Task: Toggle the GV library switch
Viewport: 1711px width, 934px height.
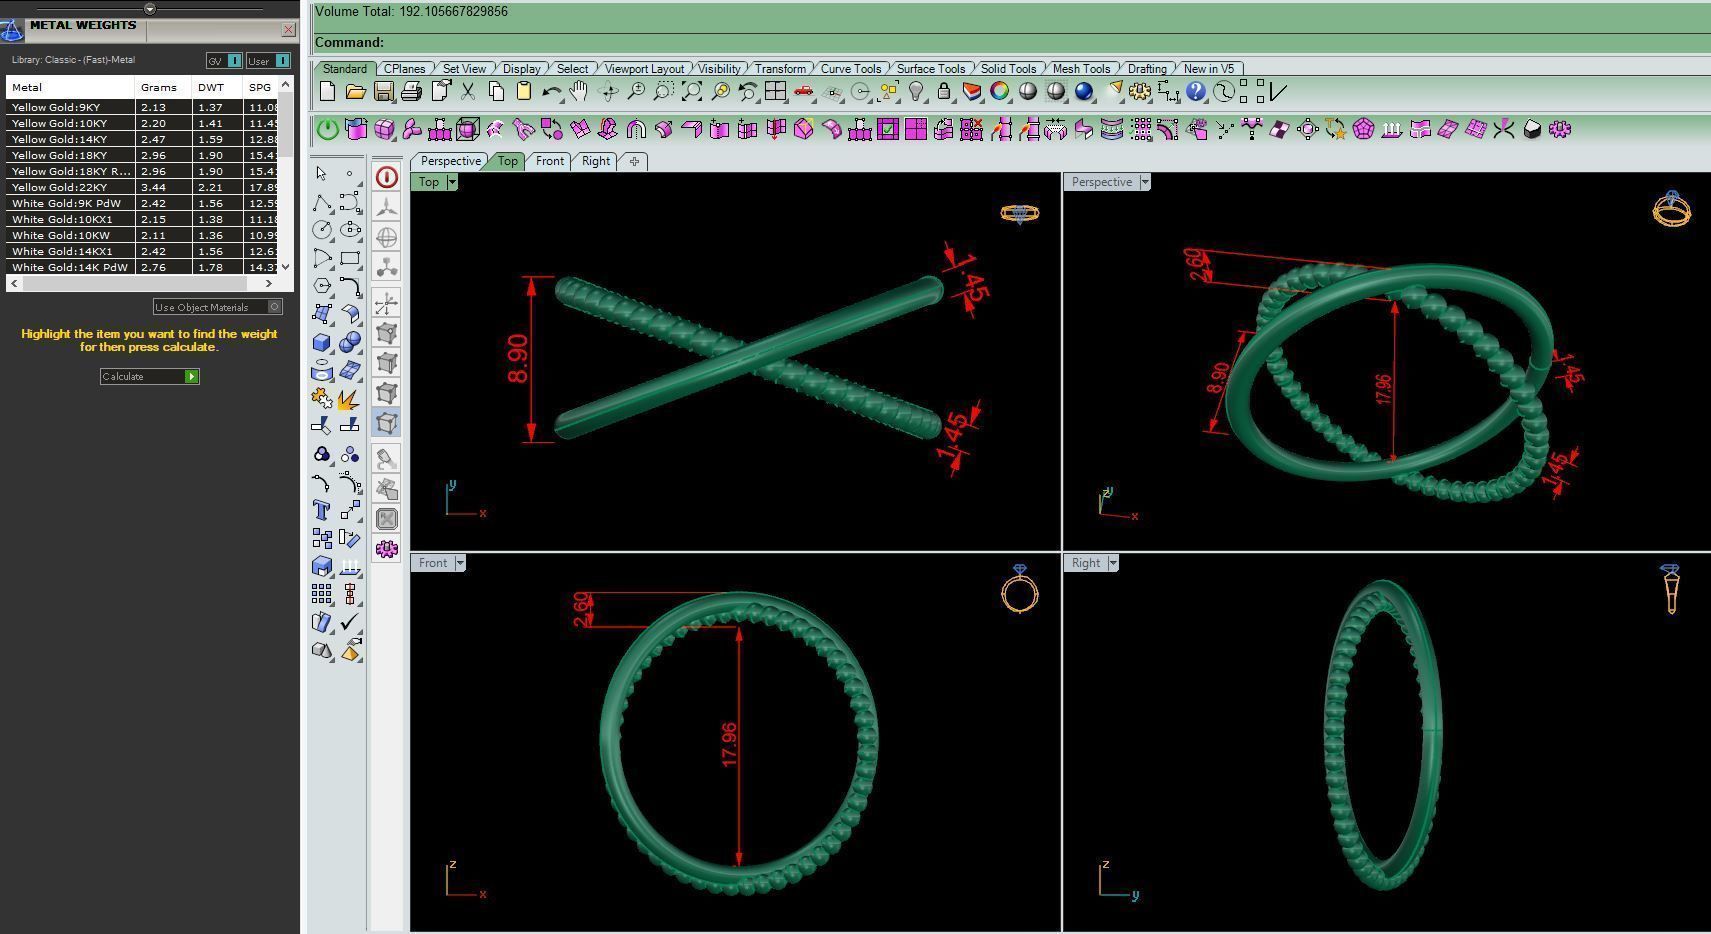Action: tap(224, 61)
